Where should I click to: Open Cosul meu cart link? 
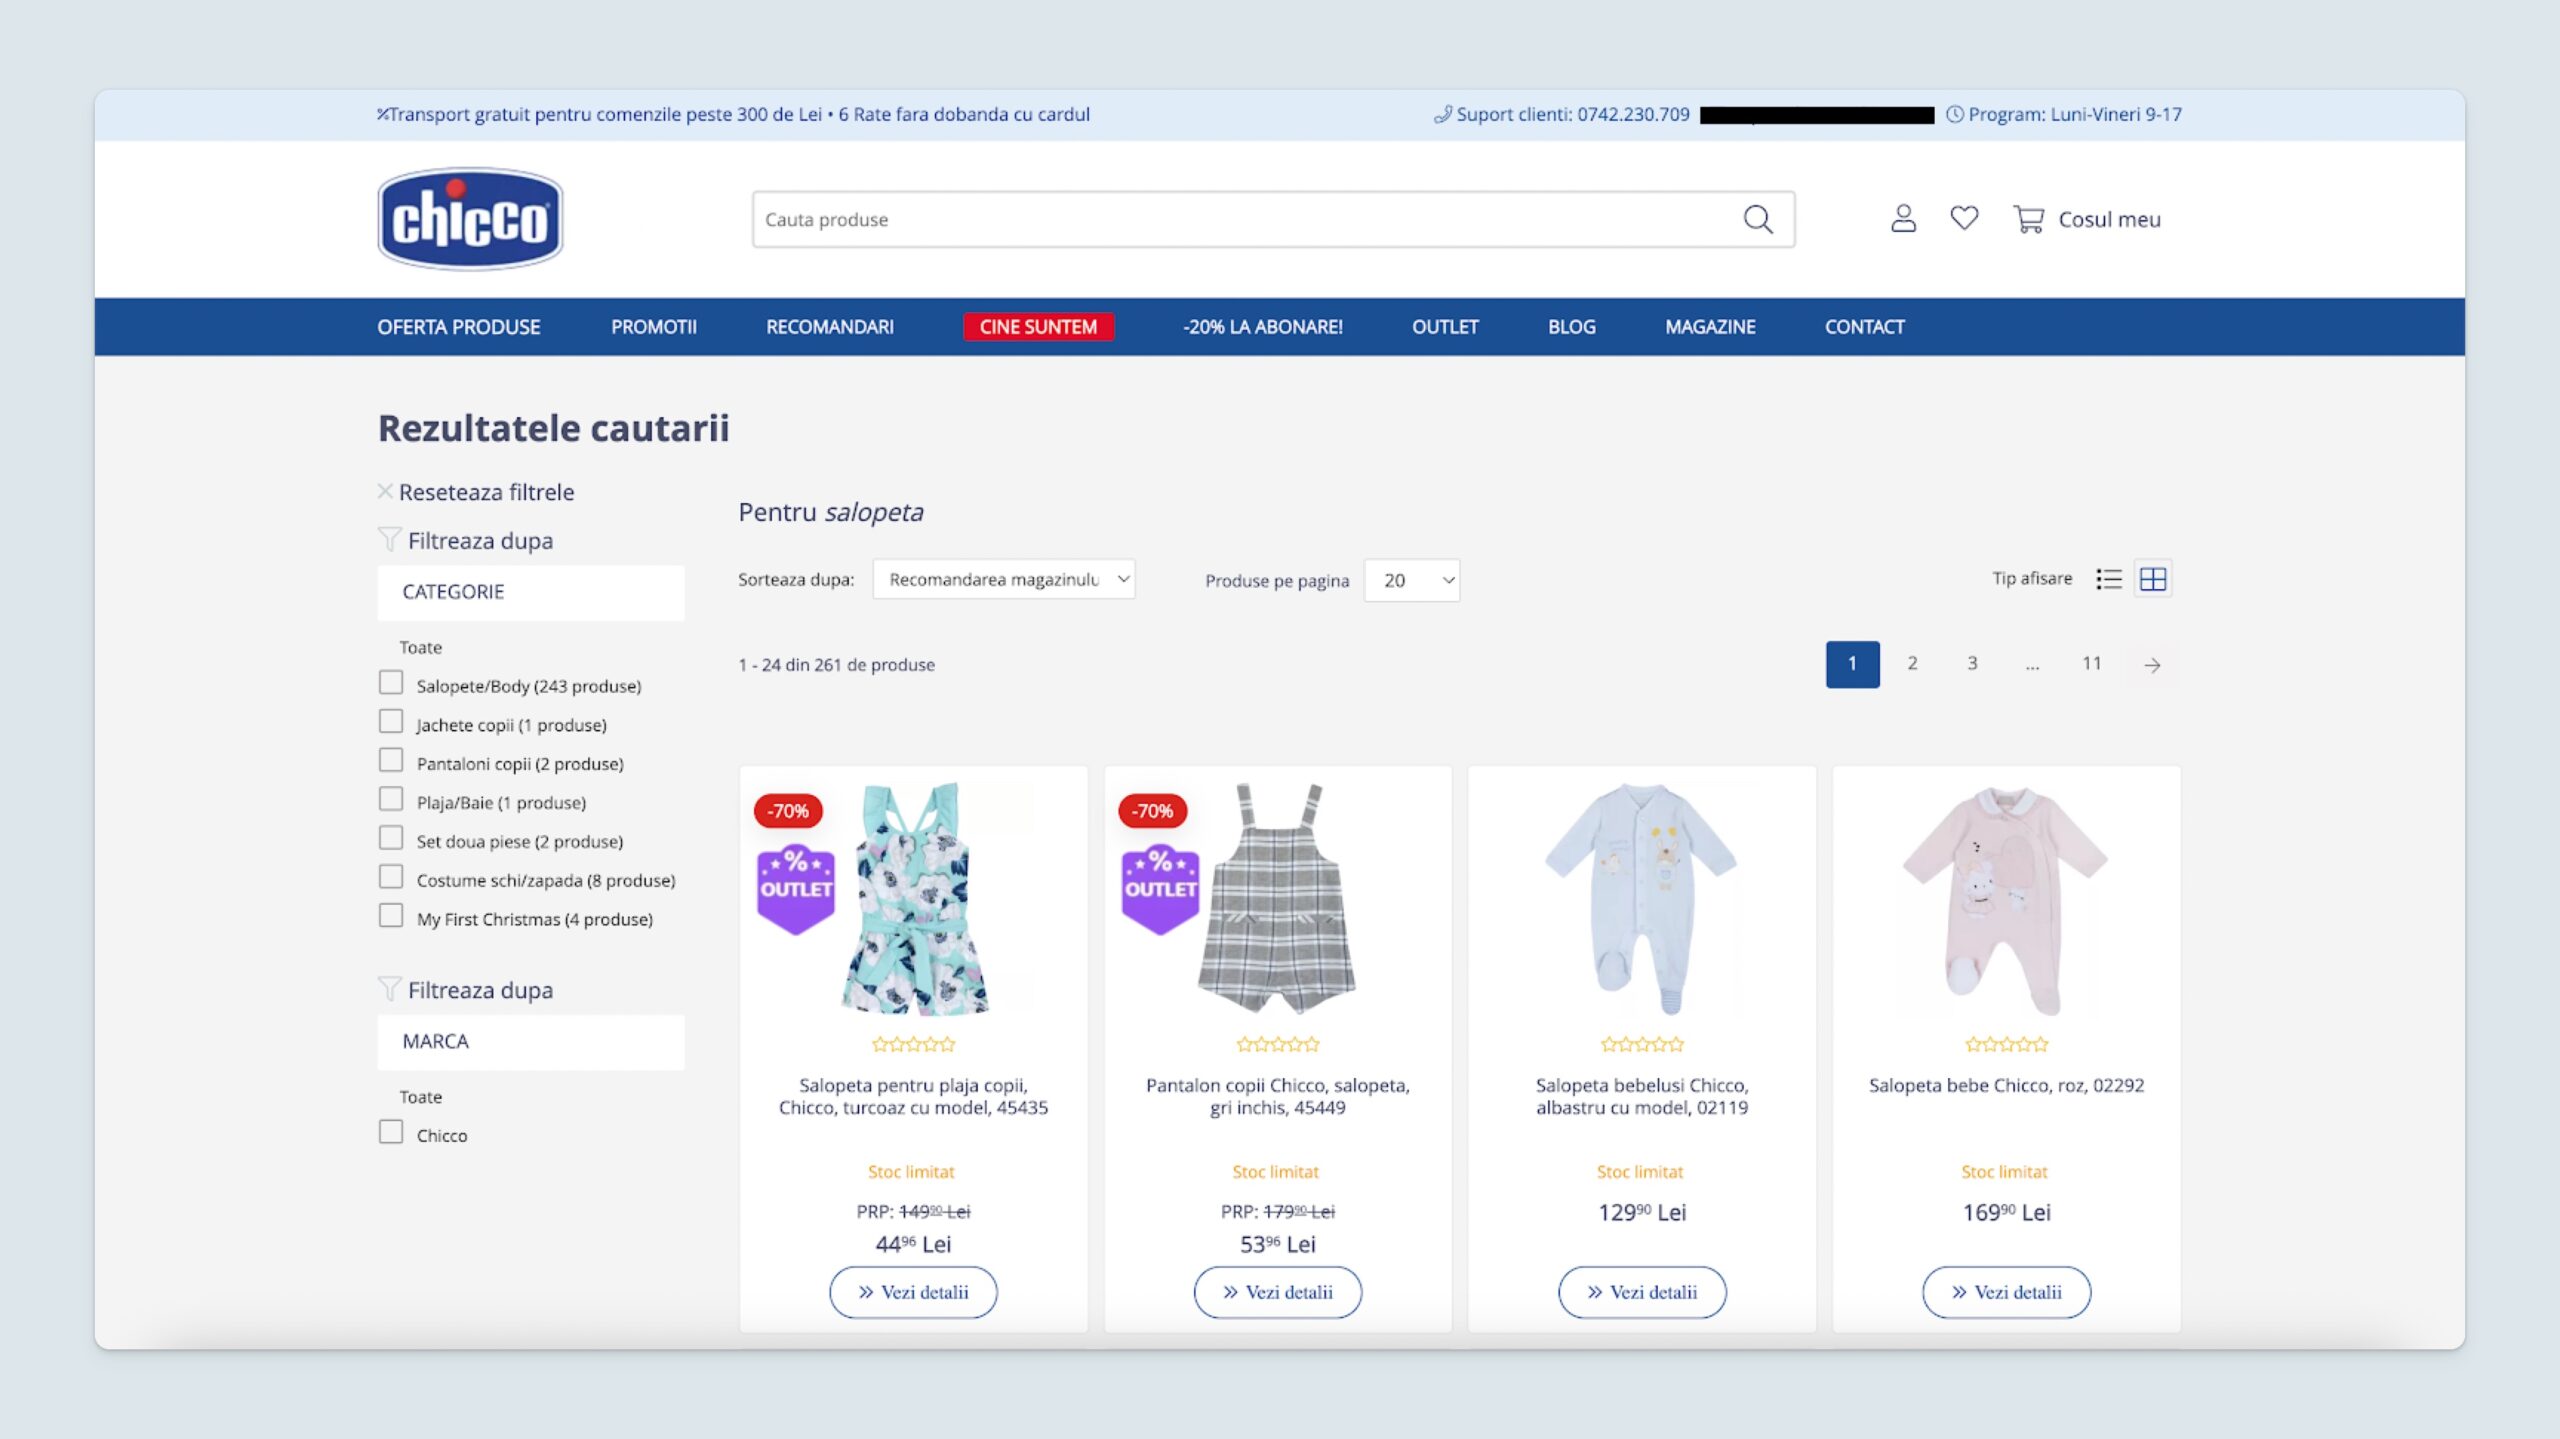(2109, 219)
